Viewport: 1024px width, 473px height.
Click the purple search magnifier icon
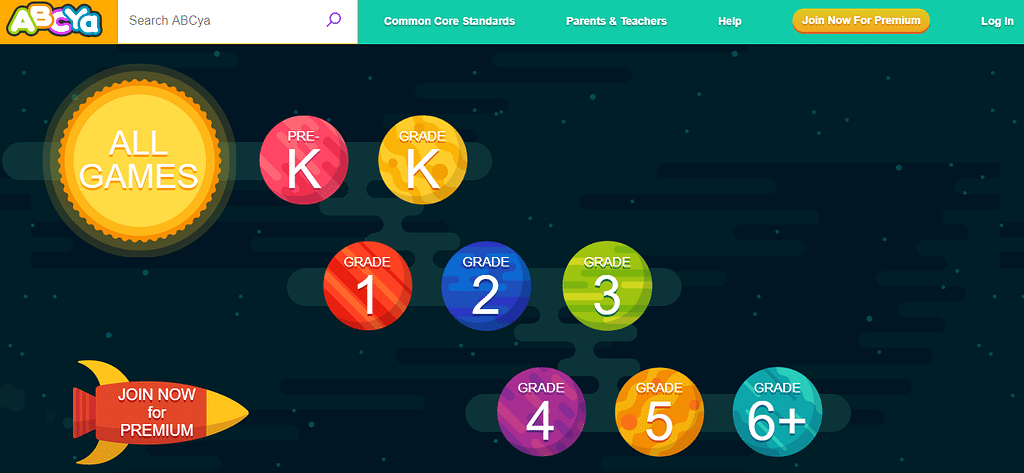[334, 20]
